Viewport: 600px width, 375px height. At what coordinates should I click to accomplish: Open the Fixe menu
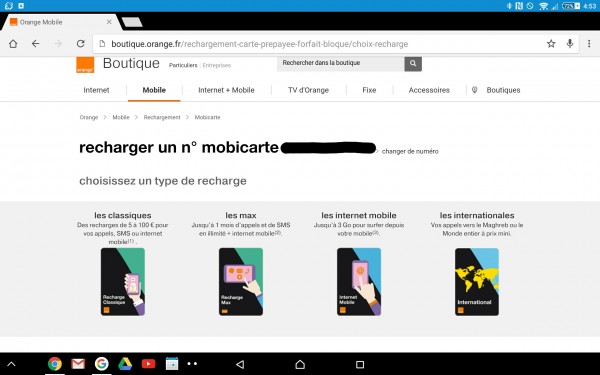[369, 90]
